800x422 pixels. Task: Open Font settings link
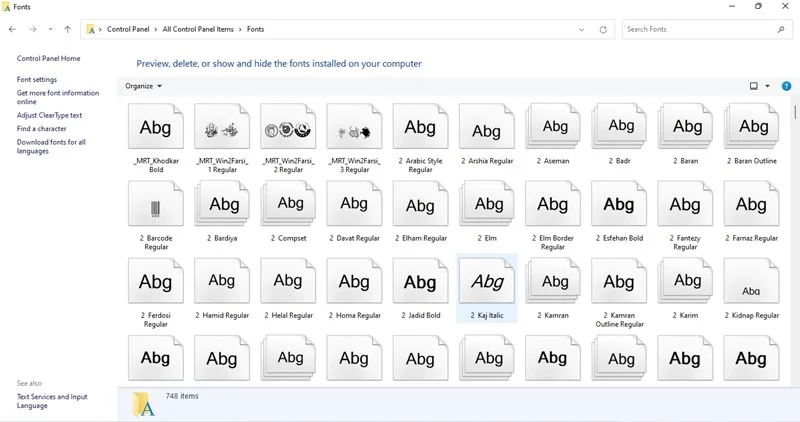(x=37, y=80)
